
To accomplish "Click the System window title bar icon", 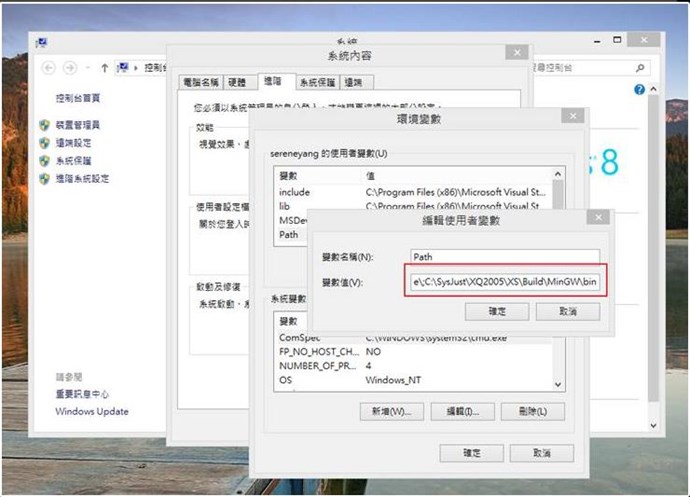I will click(42, 43).
